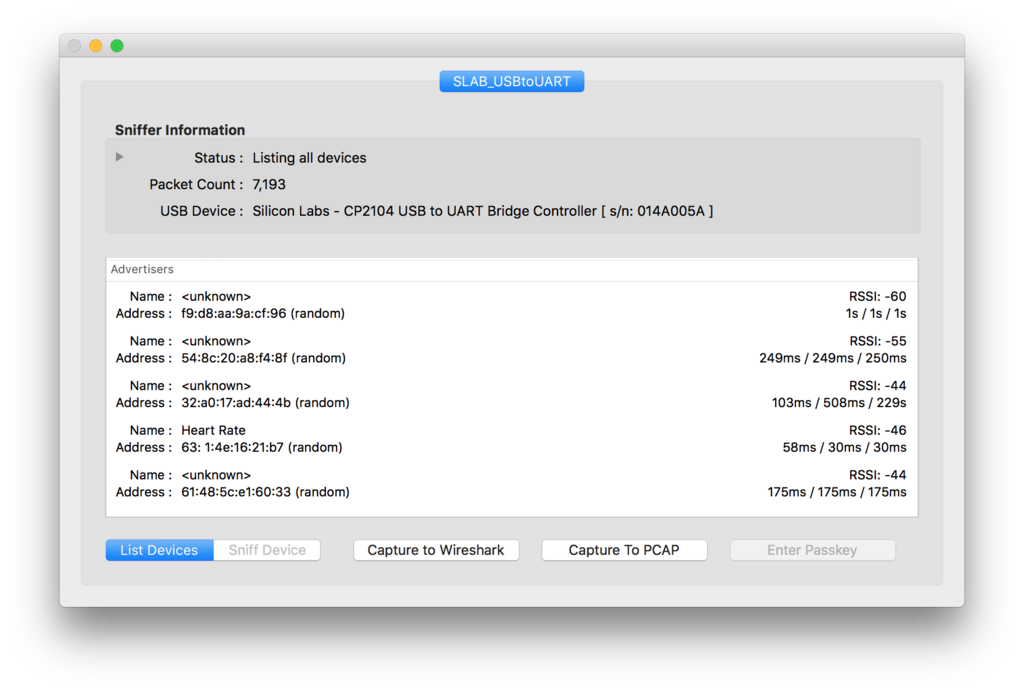Click 103ms / 508ms / 229s interval
Image resolution: width=1024 pixels, height=692 pixels.
[839, 402]
